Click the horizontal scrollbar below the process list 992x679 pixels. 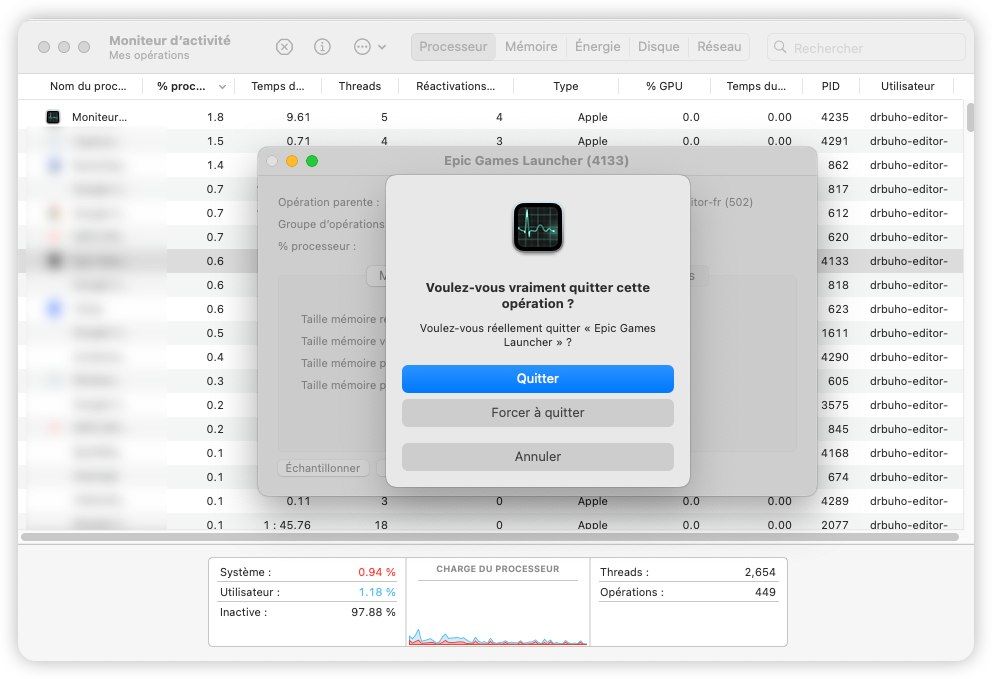tap(490, 537)
